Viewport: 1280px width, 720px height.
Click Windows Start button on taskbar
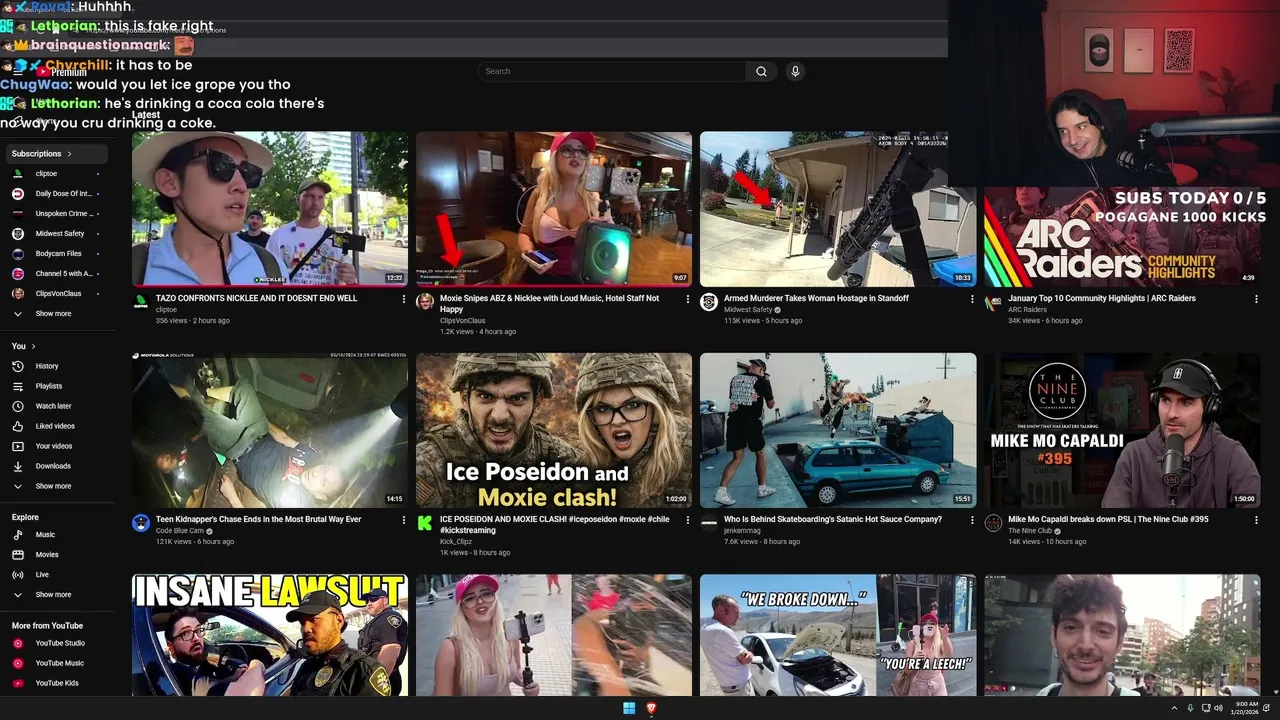[629, 708]
